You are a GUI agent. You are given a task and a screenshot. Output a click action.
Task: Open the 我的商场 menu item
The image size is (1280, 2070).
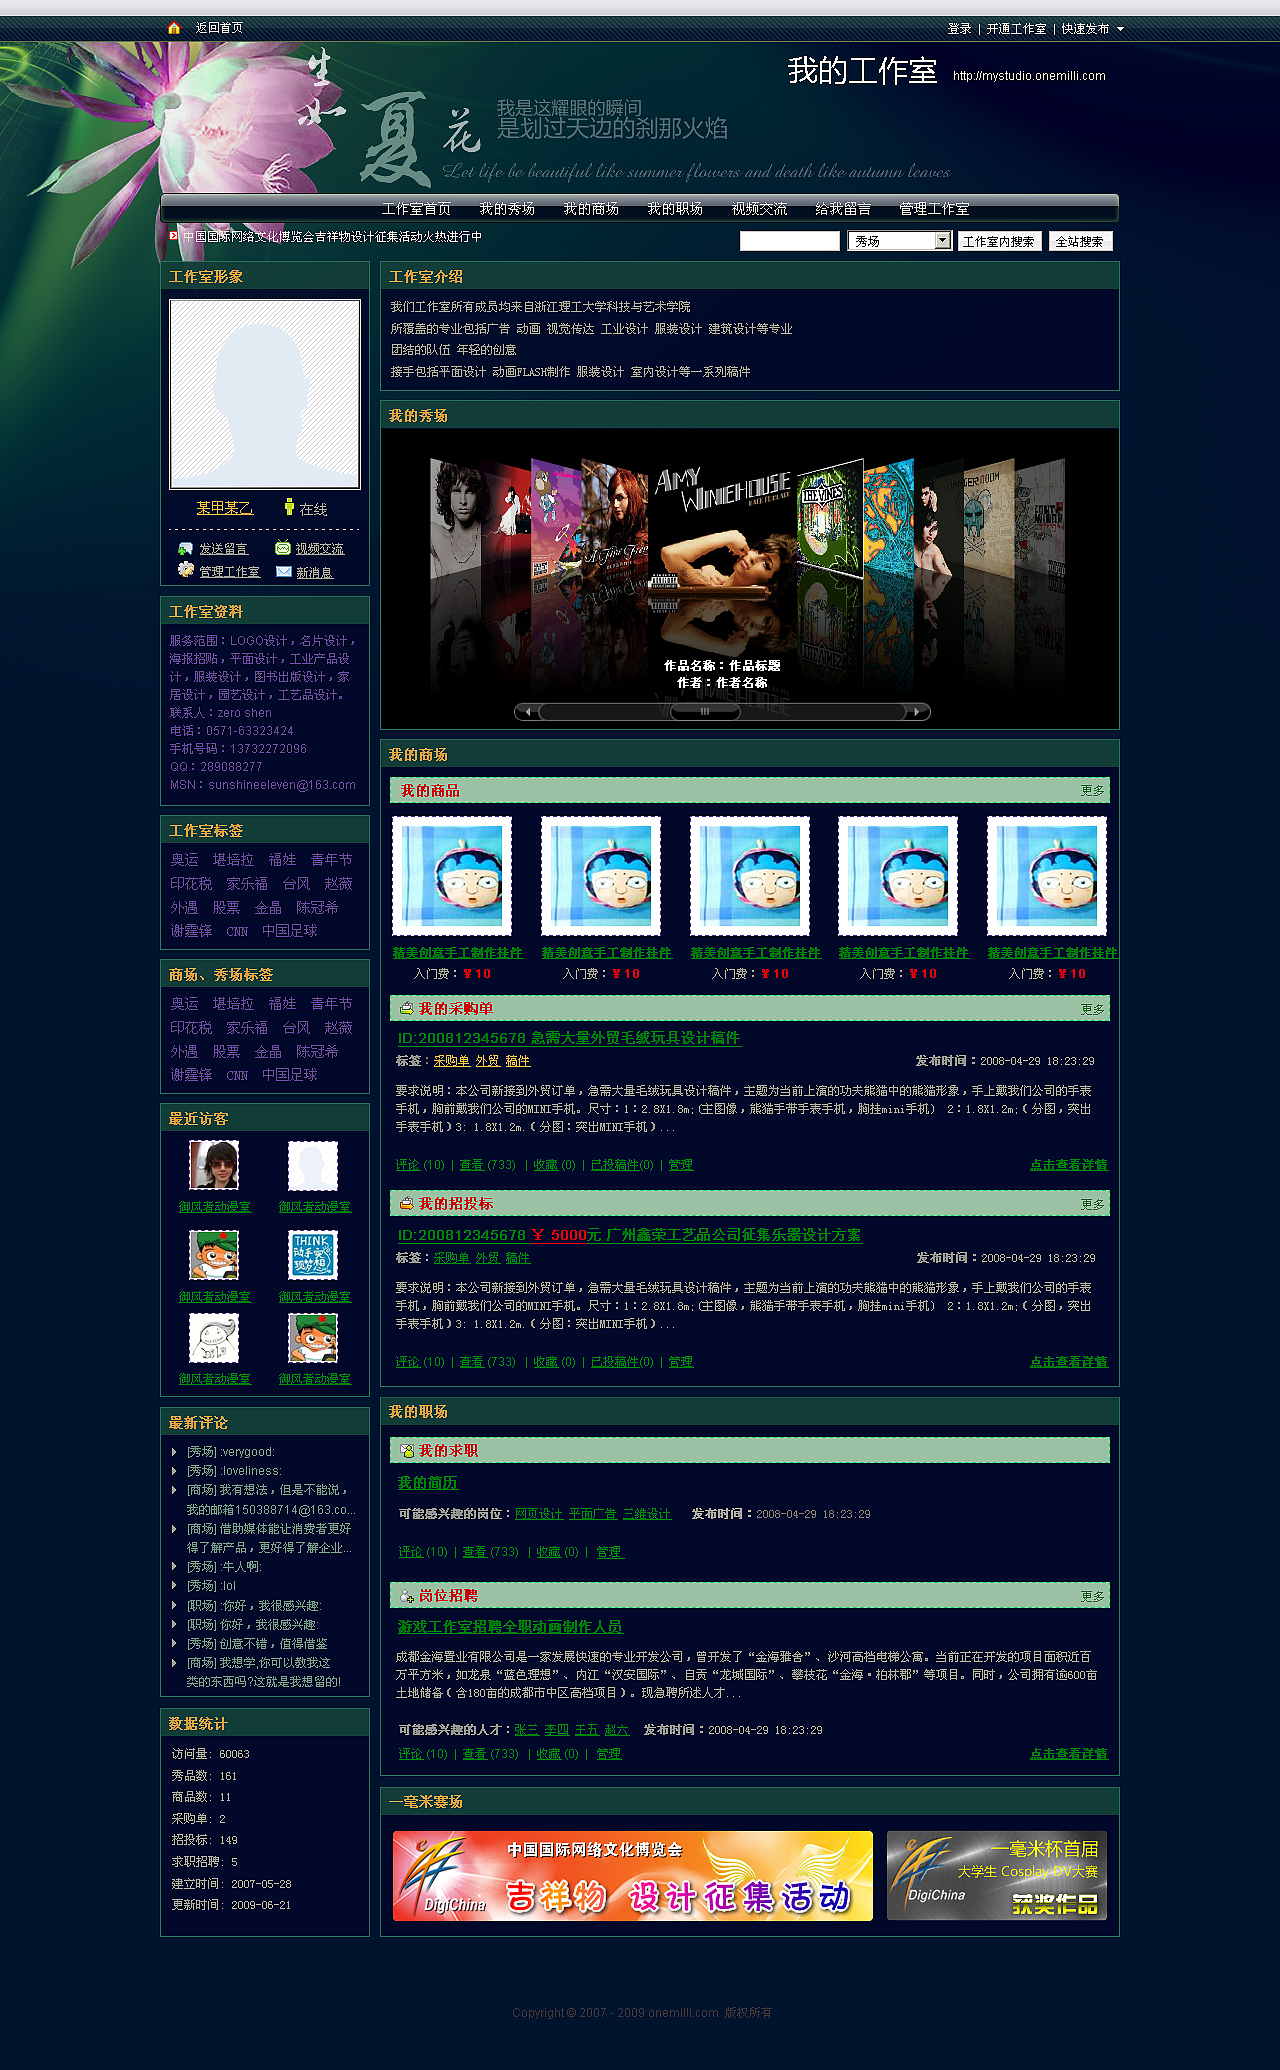coord(591,209)
